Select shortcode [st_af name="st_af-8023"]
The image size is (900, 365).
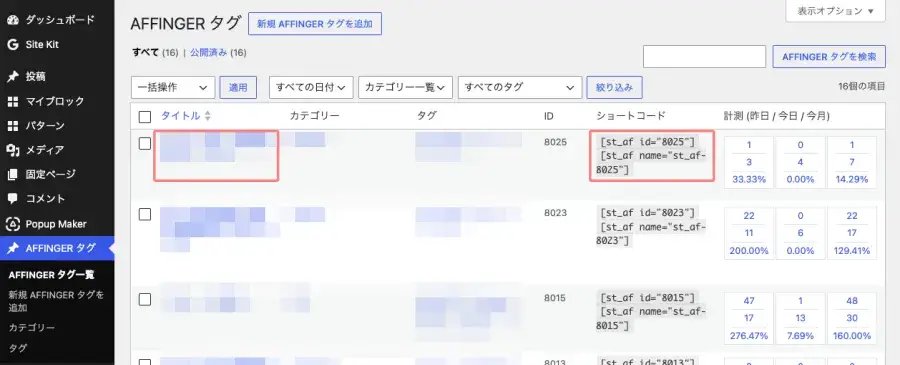tap(651, 234)
